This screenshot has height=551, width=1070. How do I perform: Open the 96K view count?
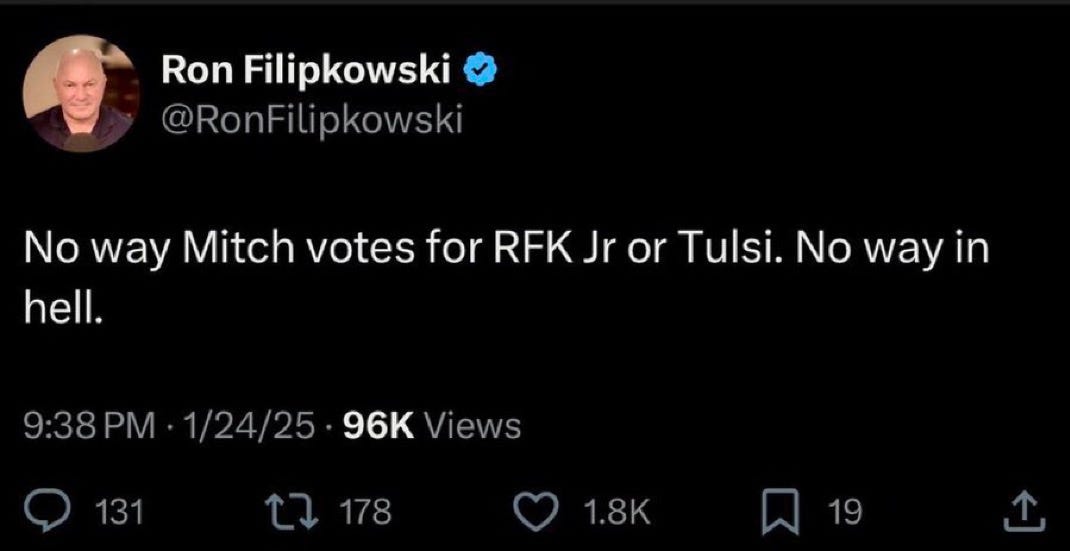pos(377,426)
